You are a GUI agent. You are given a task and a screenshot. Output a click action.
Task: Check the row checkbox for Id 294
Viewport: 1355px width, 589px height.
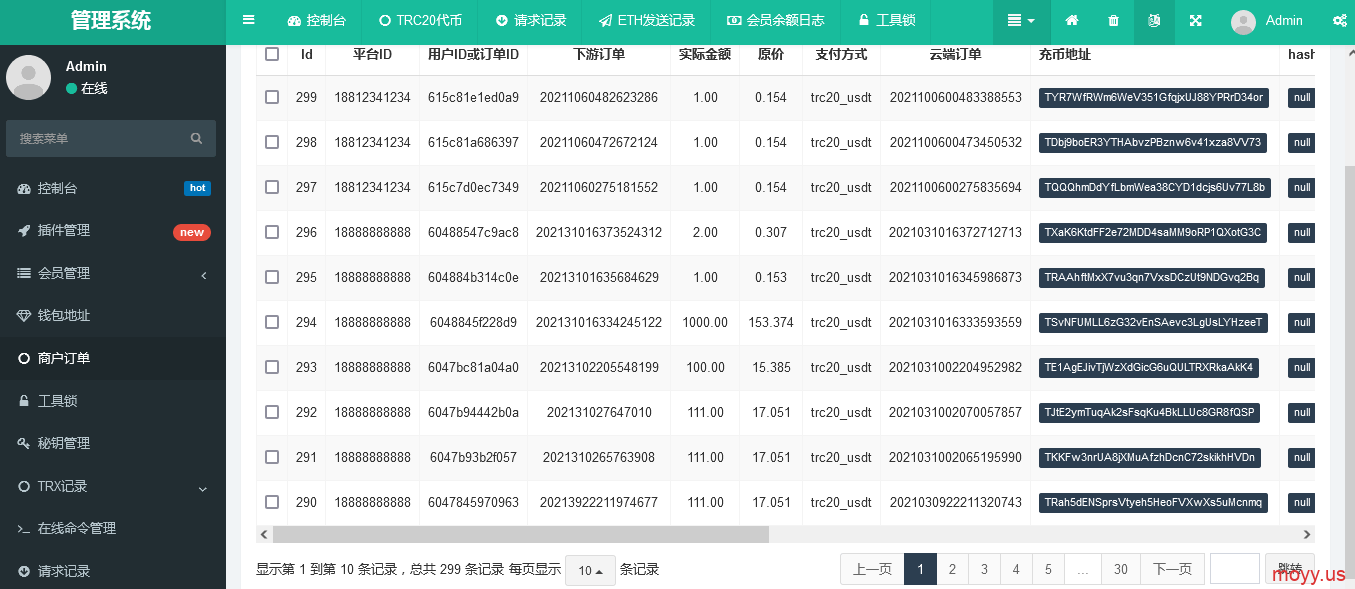click(x=272, y=322)
